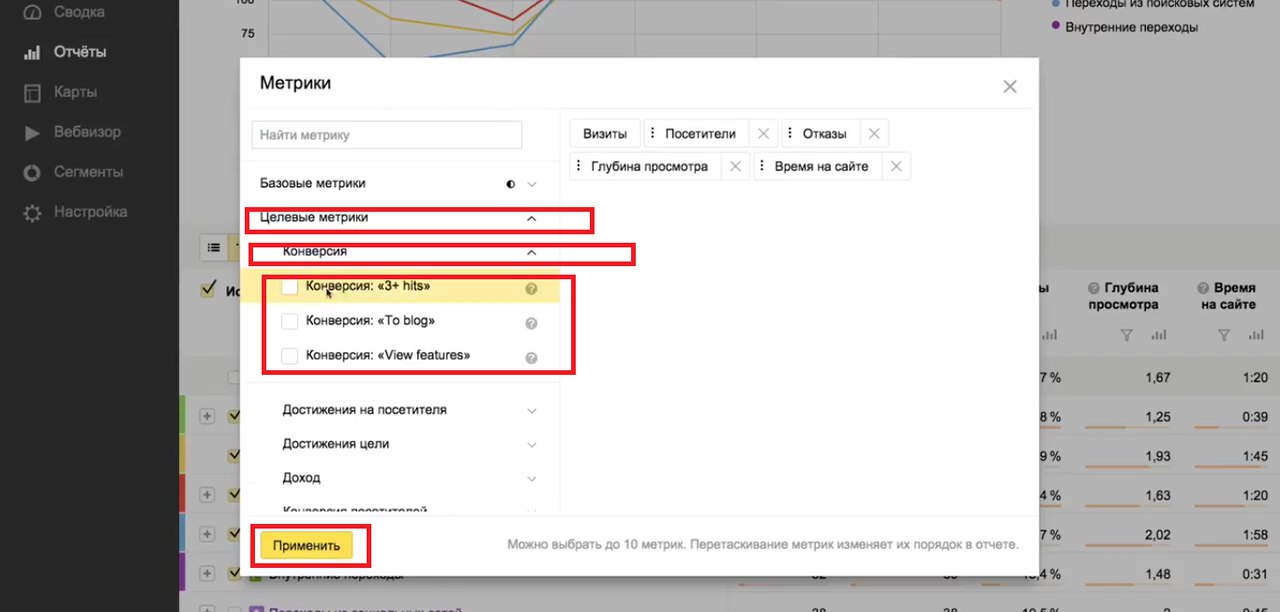
Task: Open the Отчёты reports section
Action: coord(80,52)
